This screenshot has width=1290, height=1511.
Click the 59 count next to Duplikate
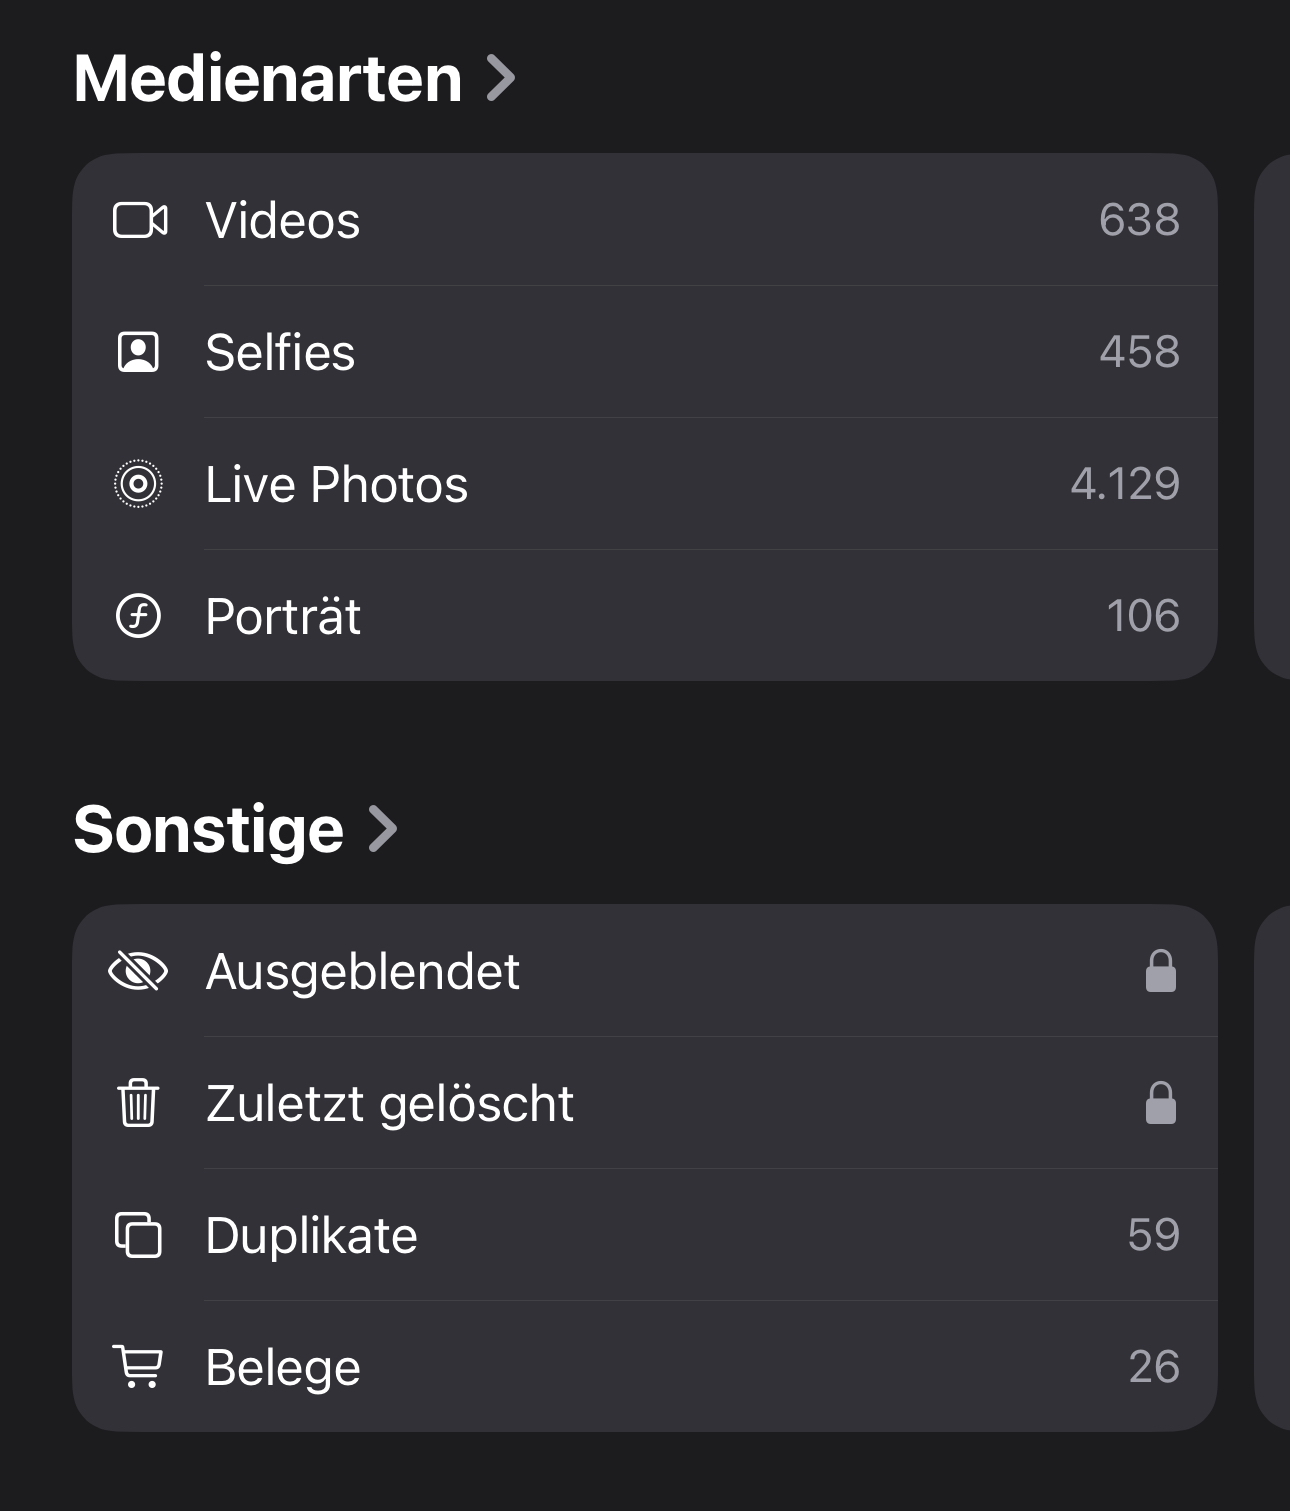[1153, 1235]
